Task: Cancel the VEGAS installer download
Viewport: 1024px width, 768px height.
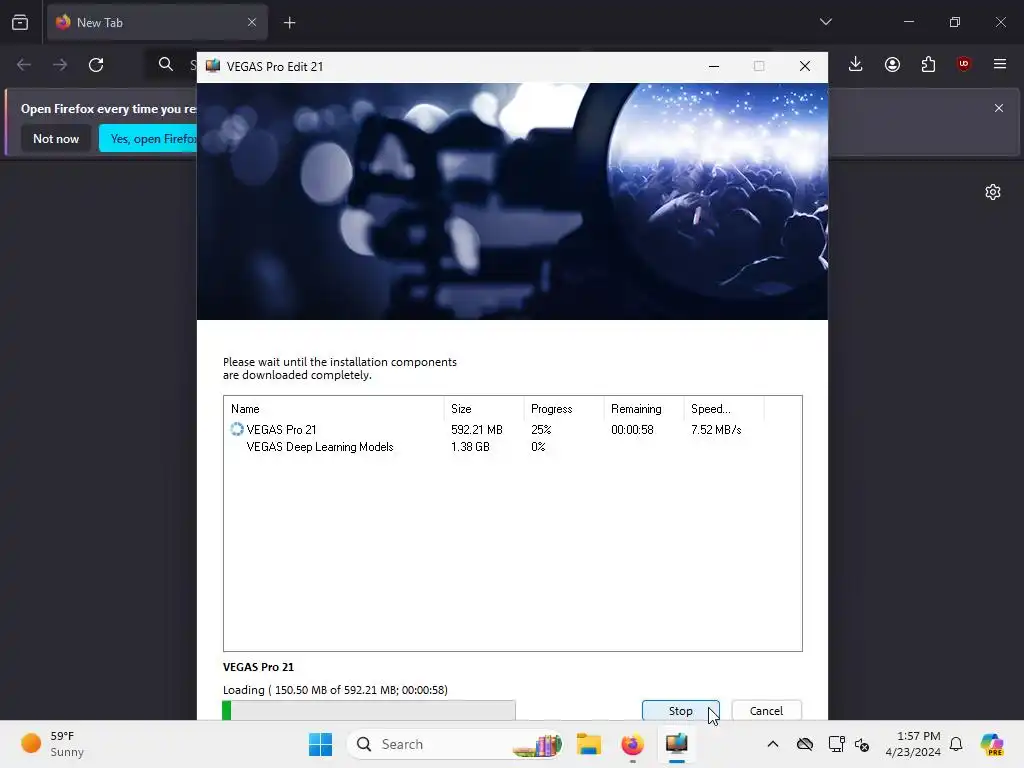Action: (766, 711)
